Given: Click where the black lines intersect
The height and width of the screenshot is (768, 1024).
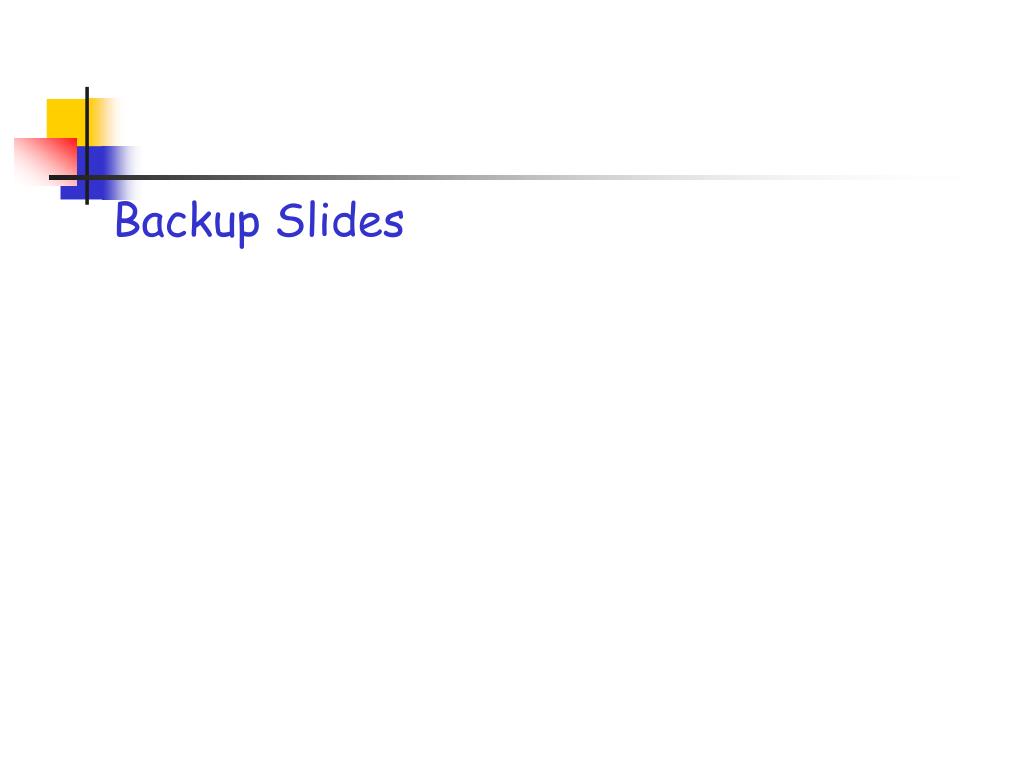Looking at the screenshot, I should point(87,177).
